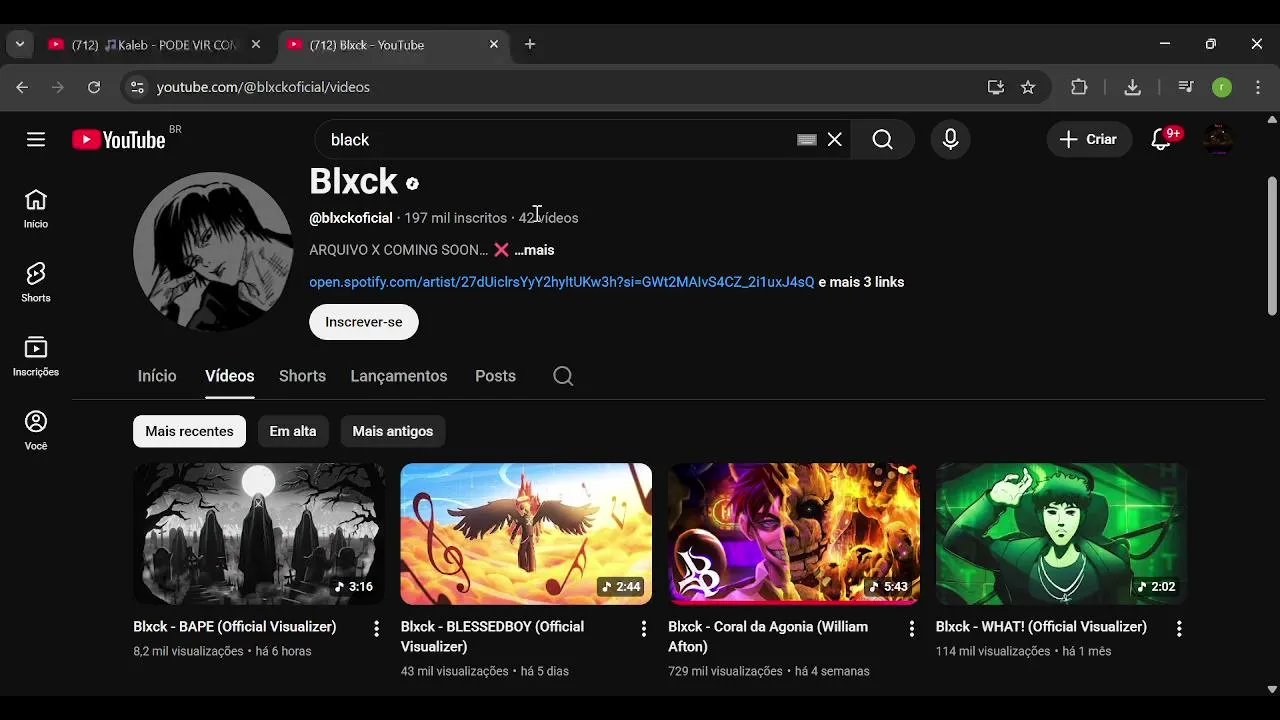Open the channel Início tab

tap(157, 376)
